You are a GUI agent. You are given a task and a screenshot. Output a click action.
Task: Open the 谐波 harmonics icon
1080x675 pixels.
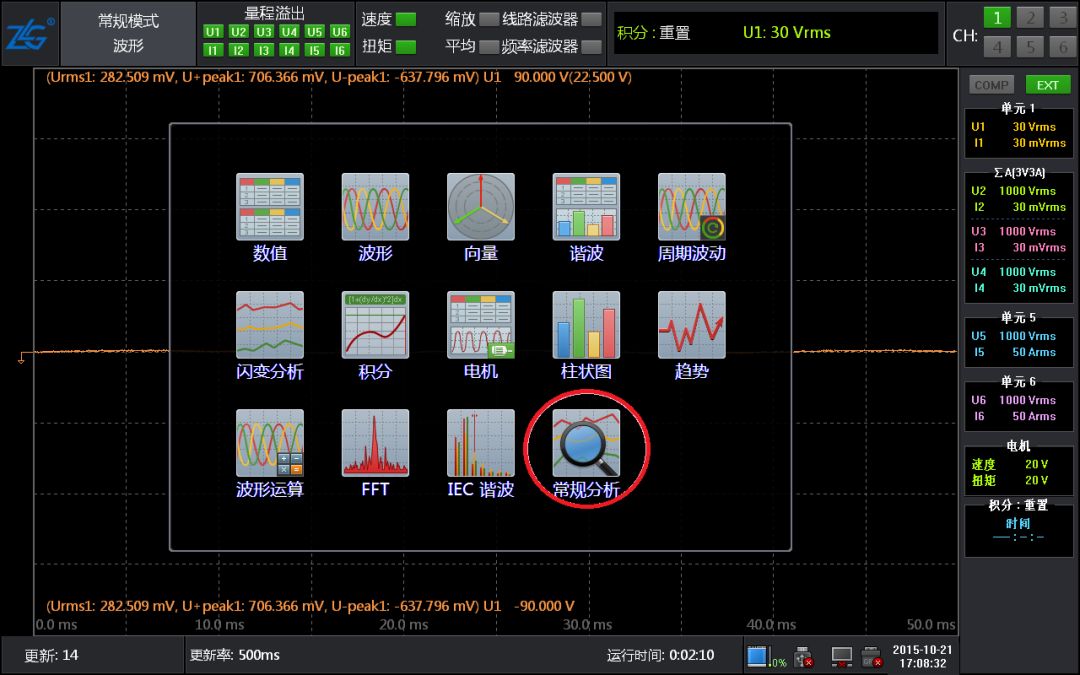click(x=586, y=207)
